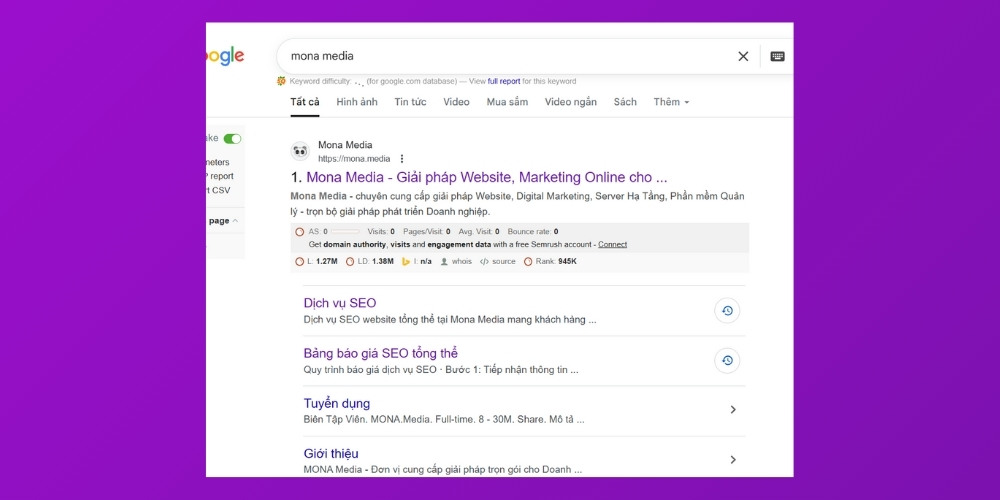The height and width of the screenshot is (500, 1000).
Task: Click the Visits: 0 text
Action: [381, 232]
